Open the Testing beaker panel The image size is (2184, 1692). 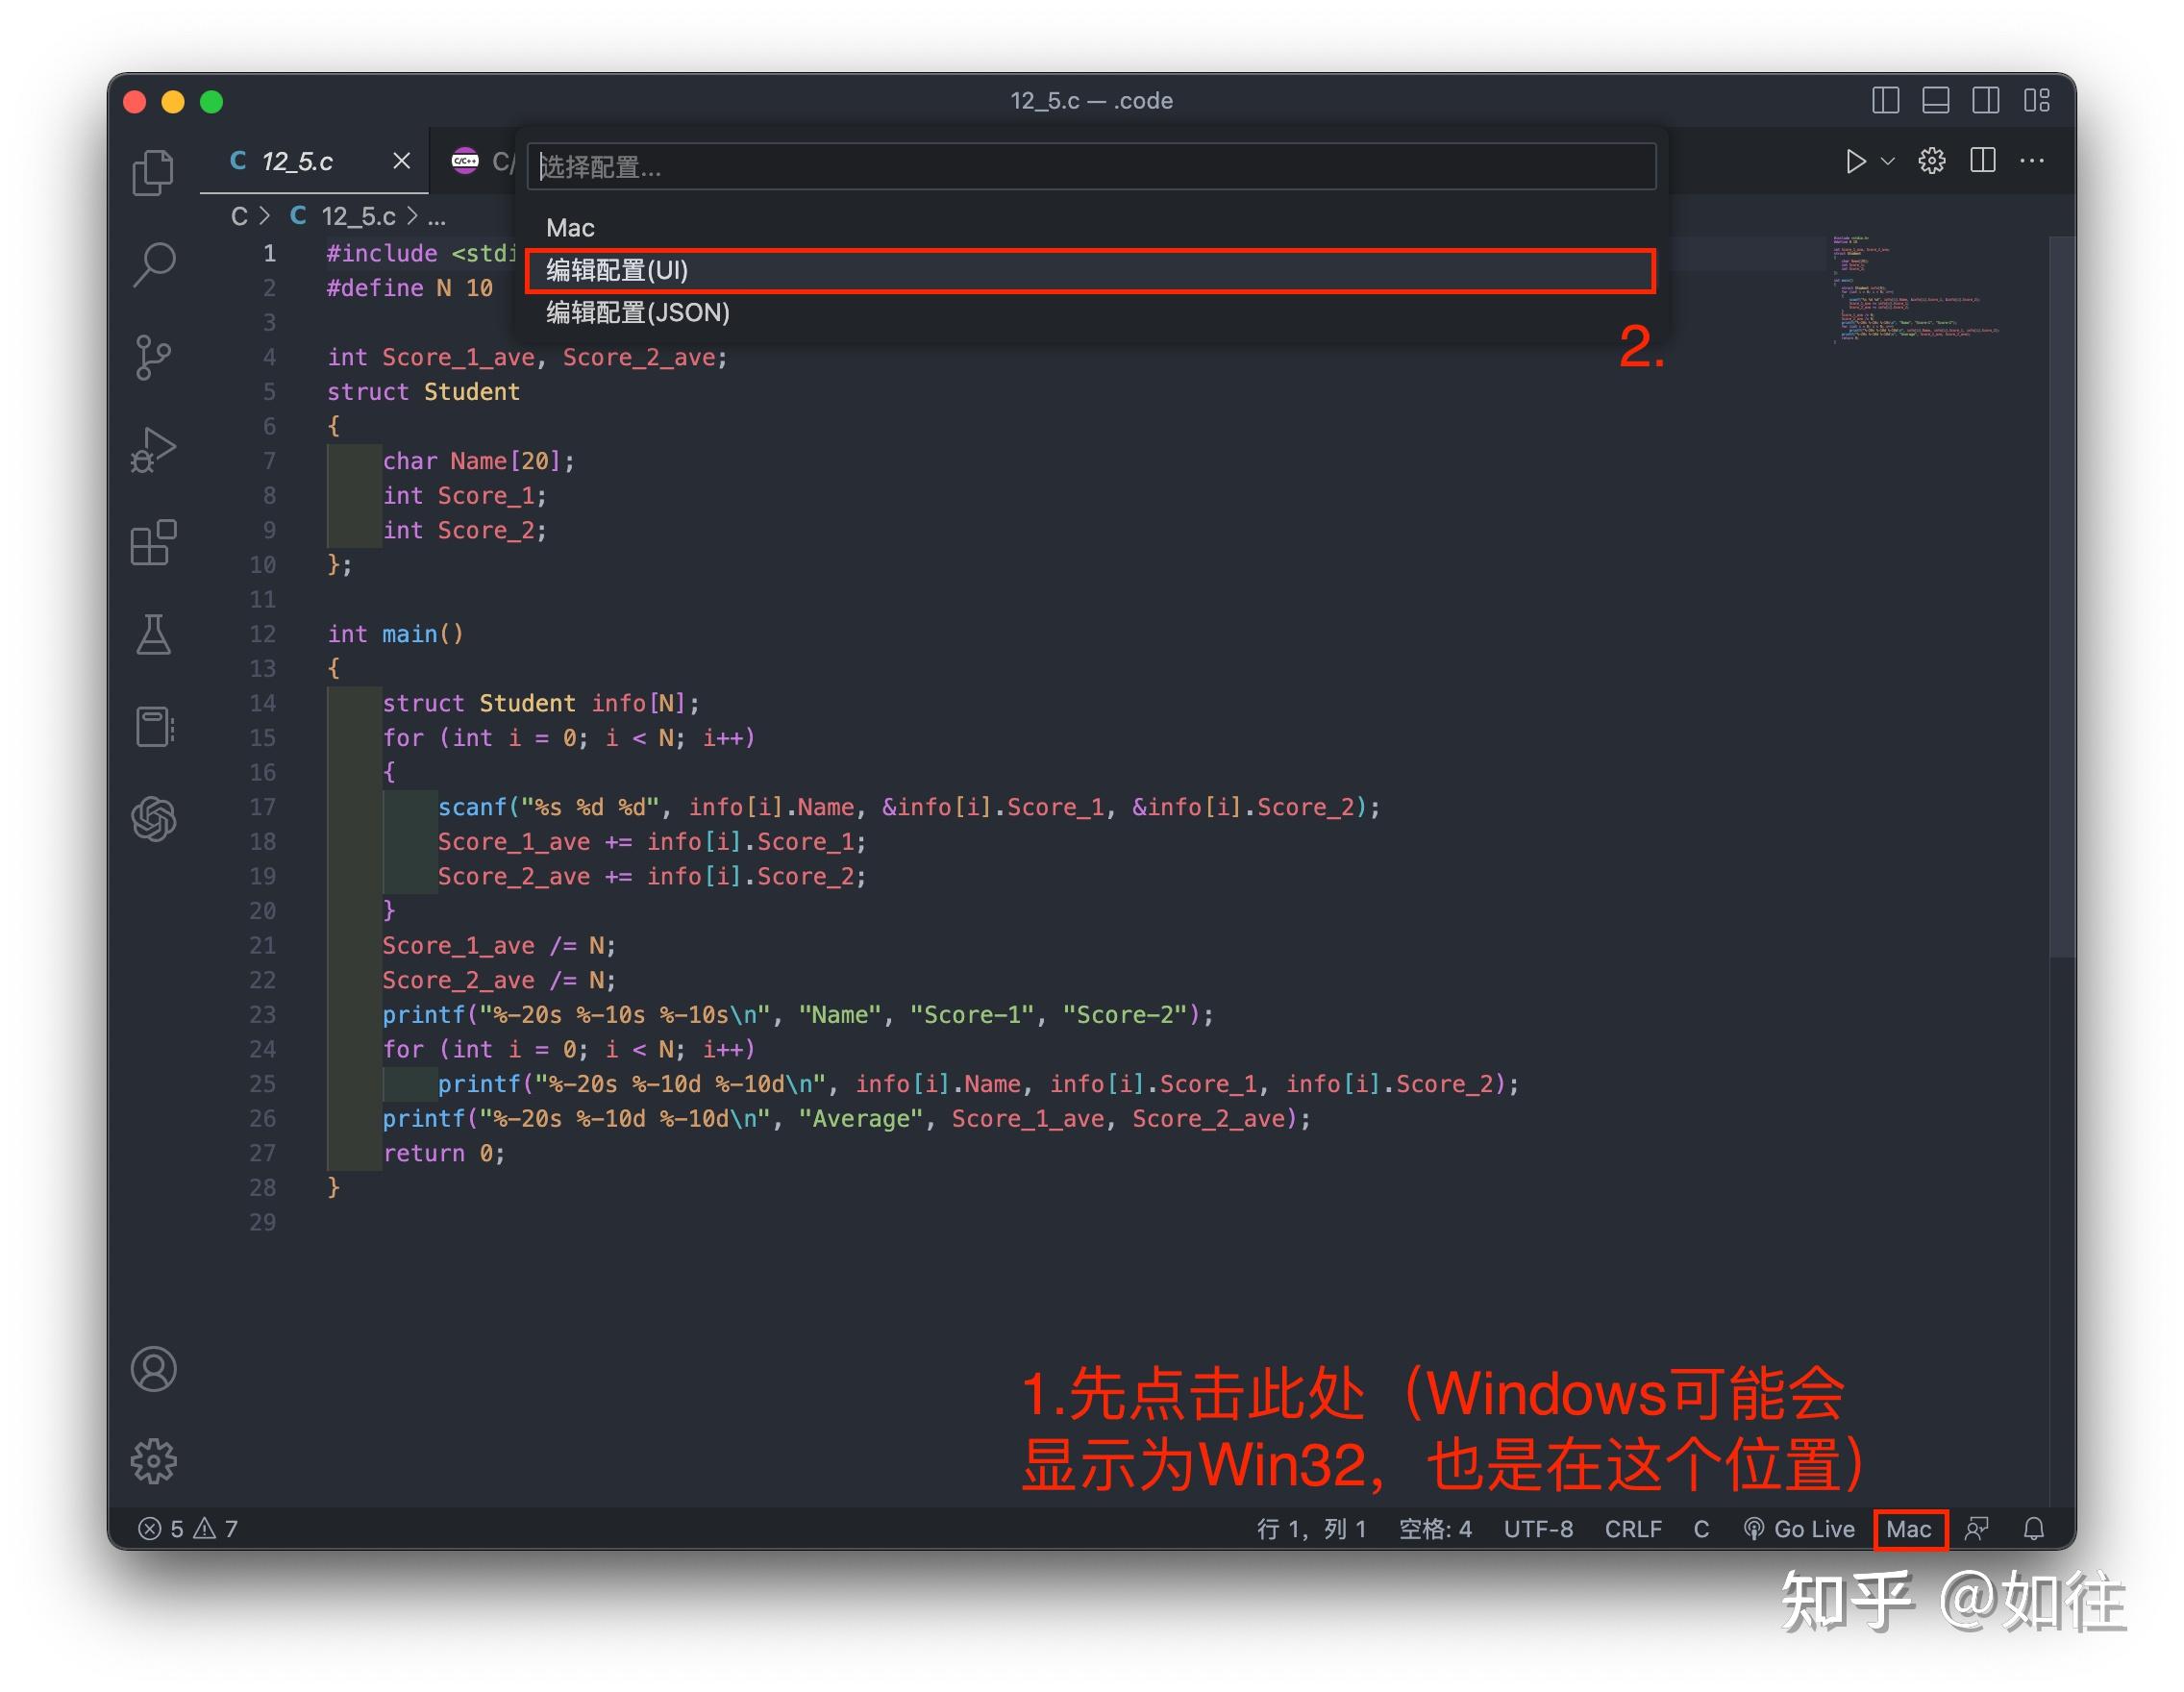tap(155, 637)
